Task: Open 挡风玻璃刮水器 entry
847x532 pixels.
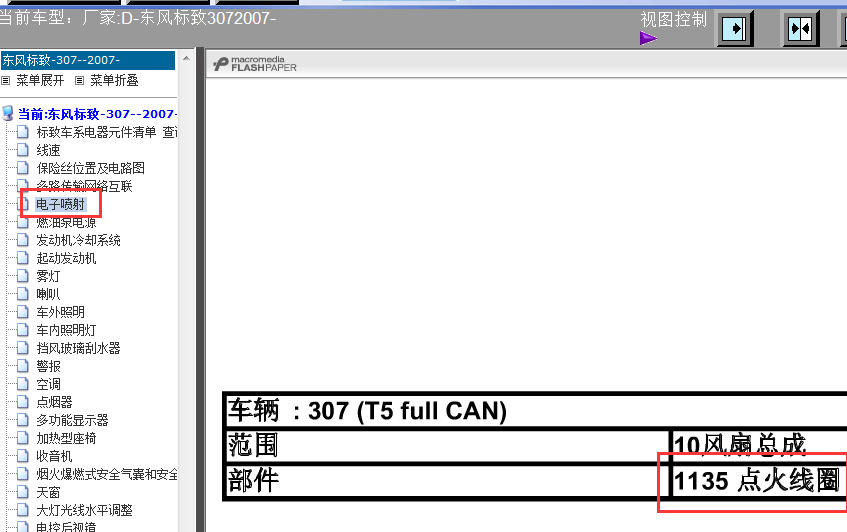Action: click(78, 348)
